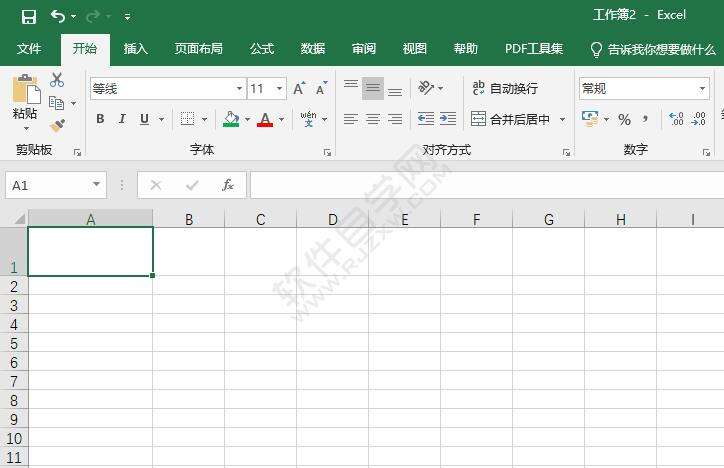Open the 文件 menu

(x=29, y=48)
